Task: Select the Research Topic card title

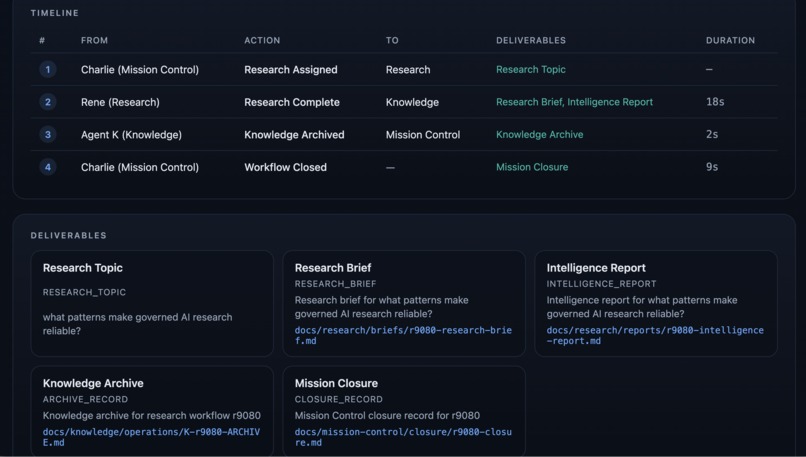Action: [83, 268]
